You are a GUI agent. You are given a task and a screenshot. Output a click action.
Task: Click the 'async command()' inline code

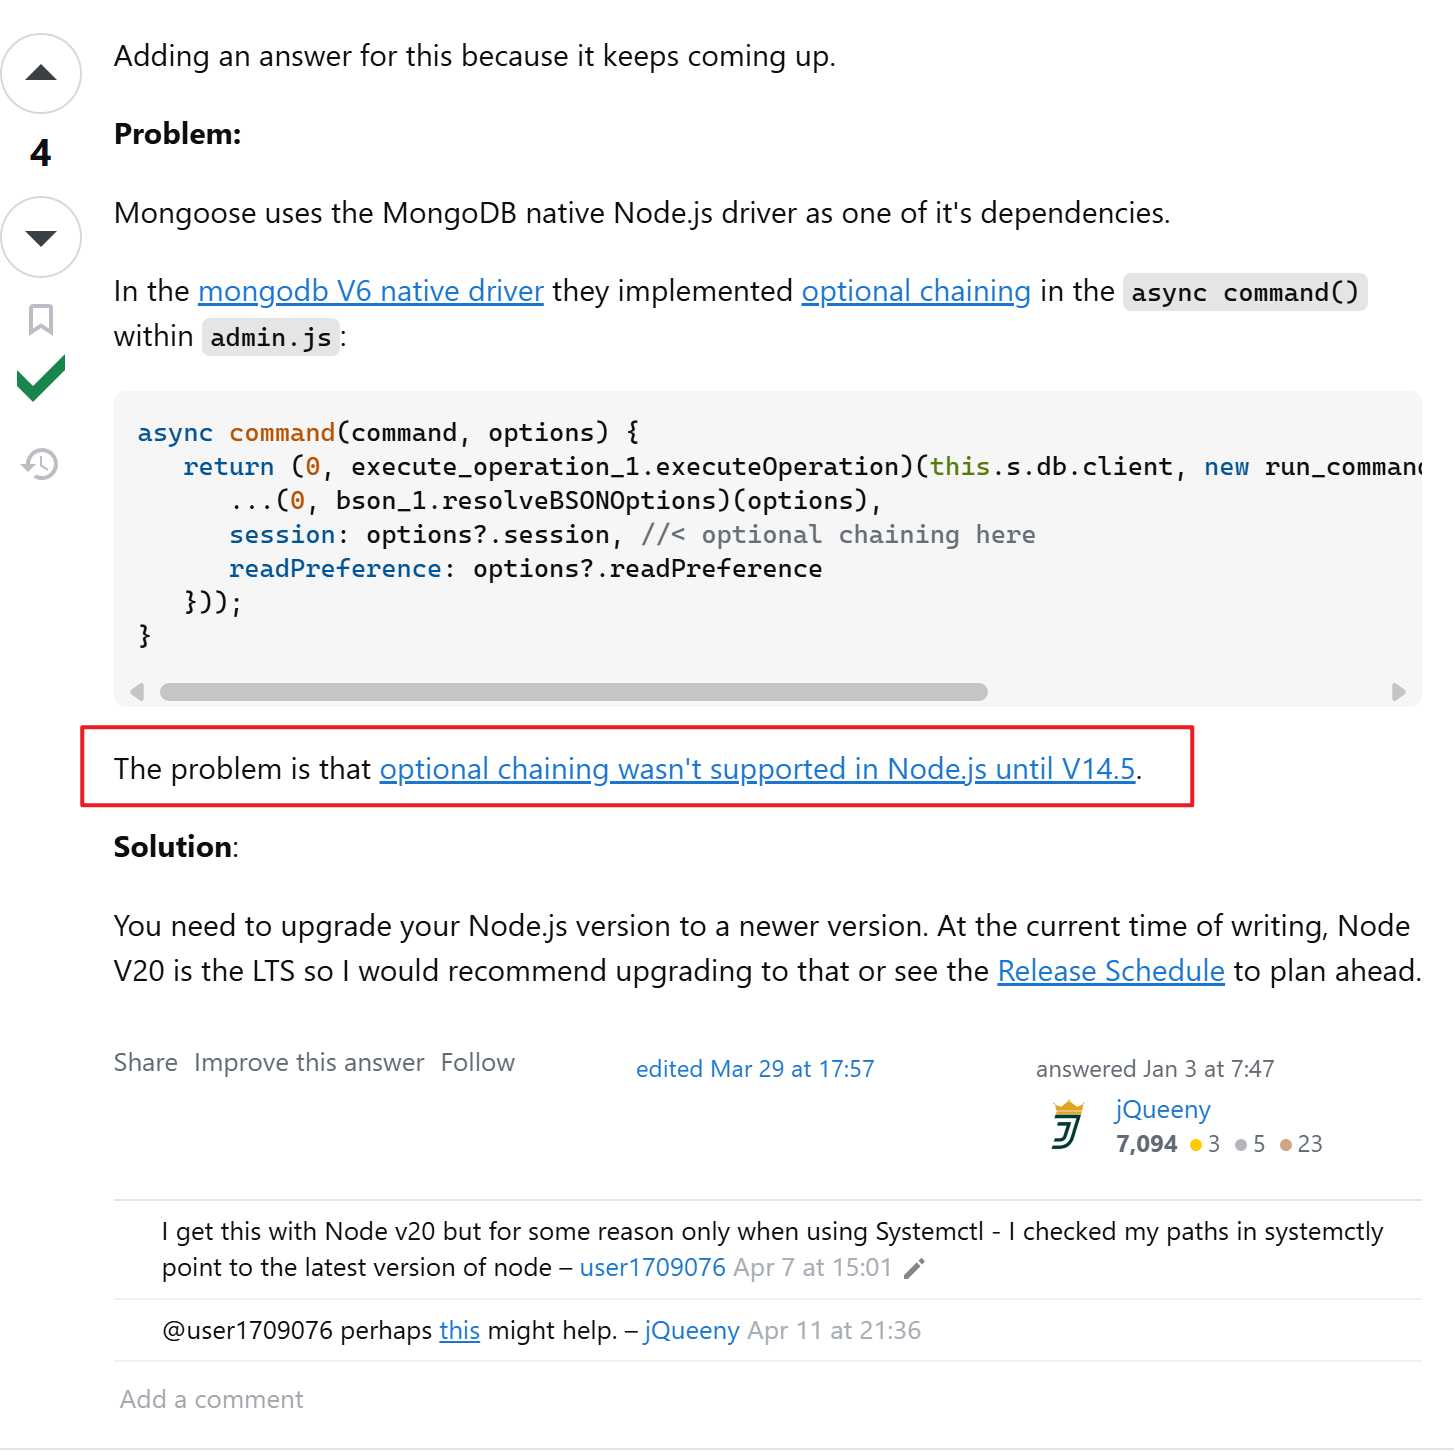click(1245, 292)
